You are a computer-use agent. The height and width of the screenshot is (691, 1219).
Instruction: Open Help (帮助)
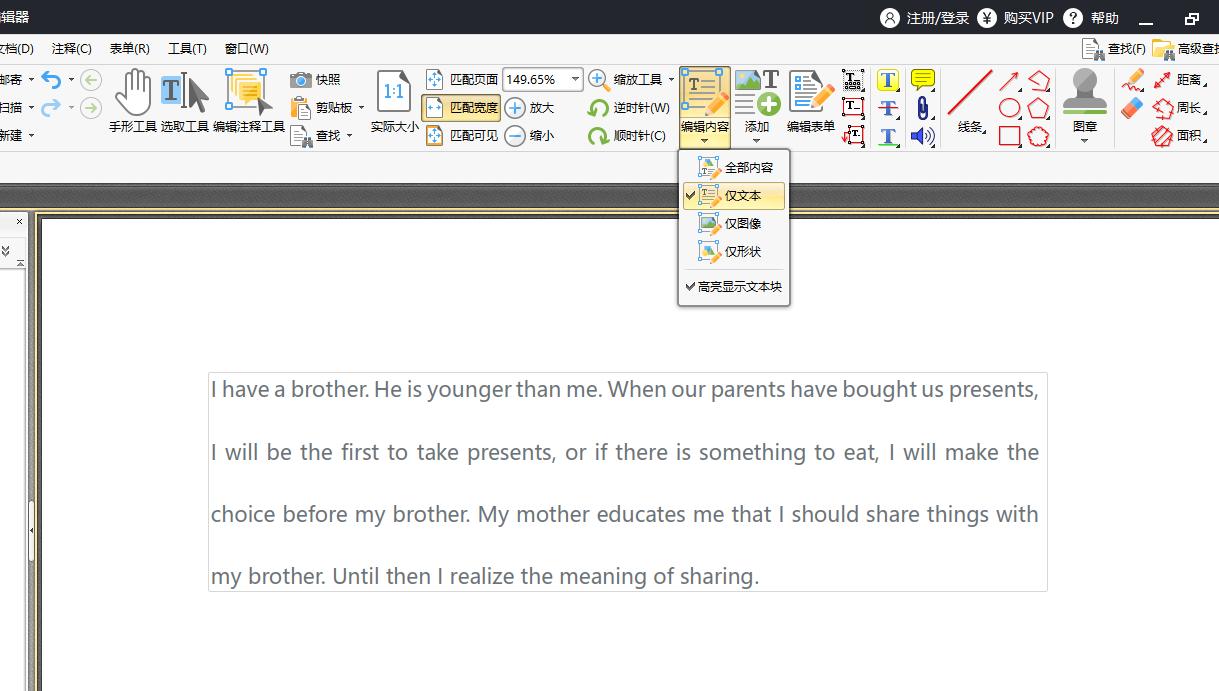1091,18
